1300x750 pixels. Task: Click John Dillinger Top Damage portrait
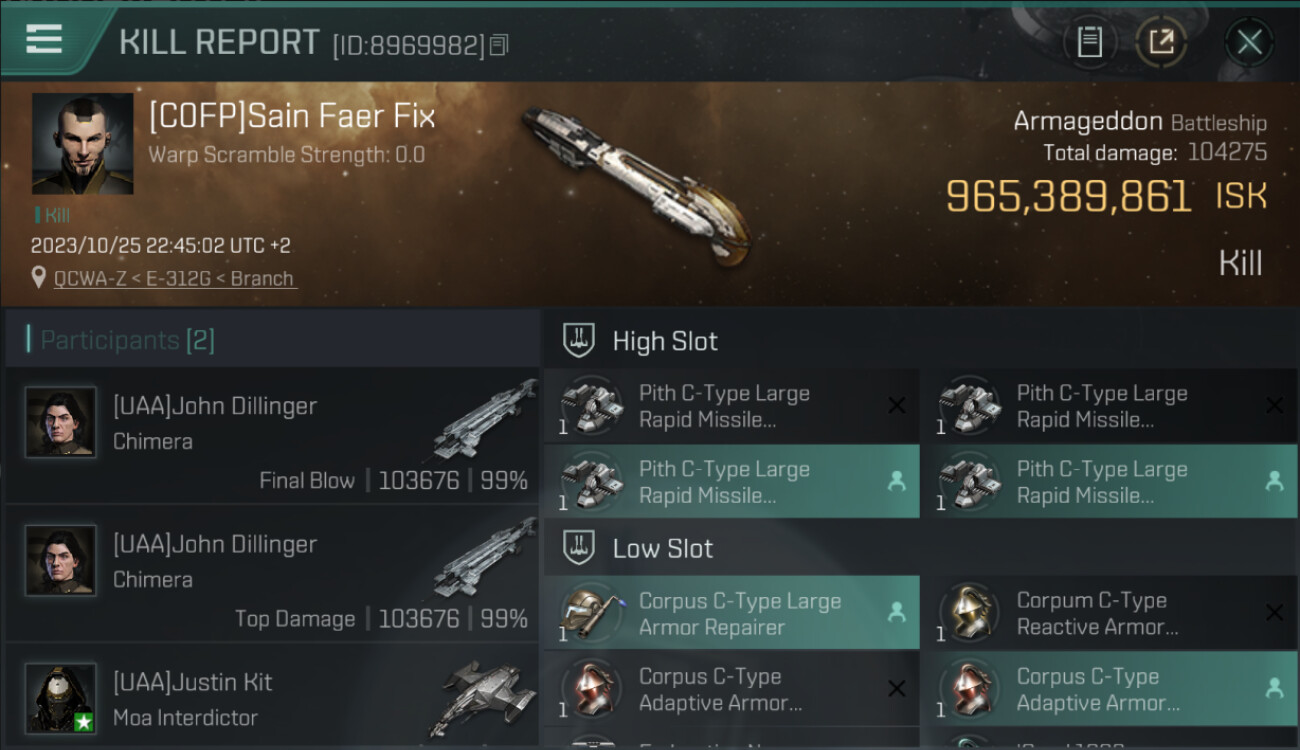[x=61, y=560]
